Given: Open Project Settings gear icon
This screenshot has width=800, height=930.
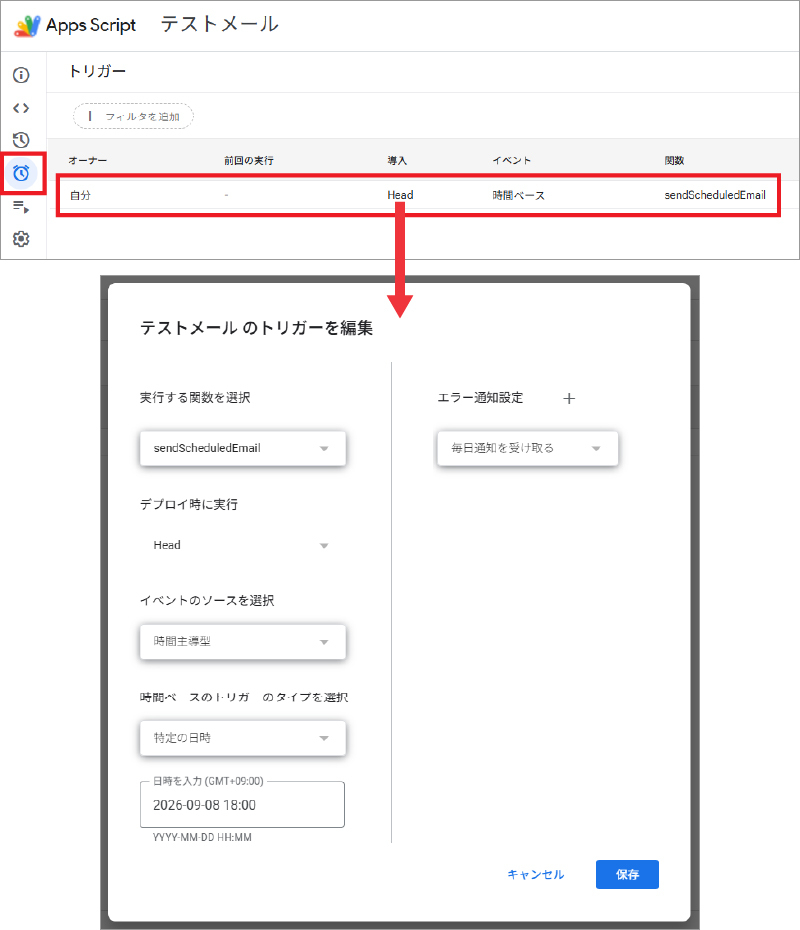Looking at the screenshot, I should click(x=21, y=239).
